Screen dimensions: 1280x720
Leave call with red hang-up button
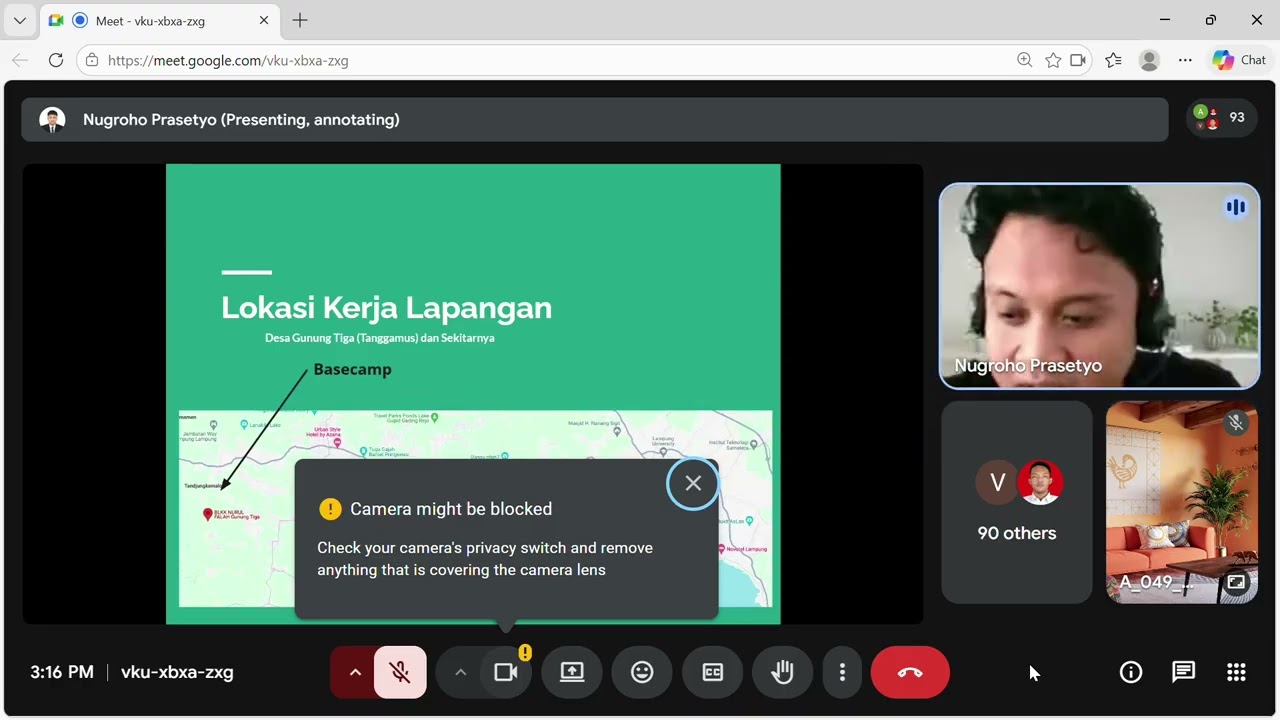(910, 672)
